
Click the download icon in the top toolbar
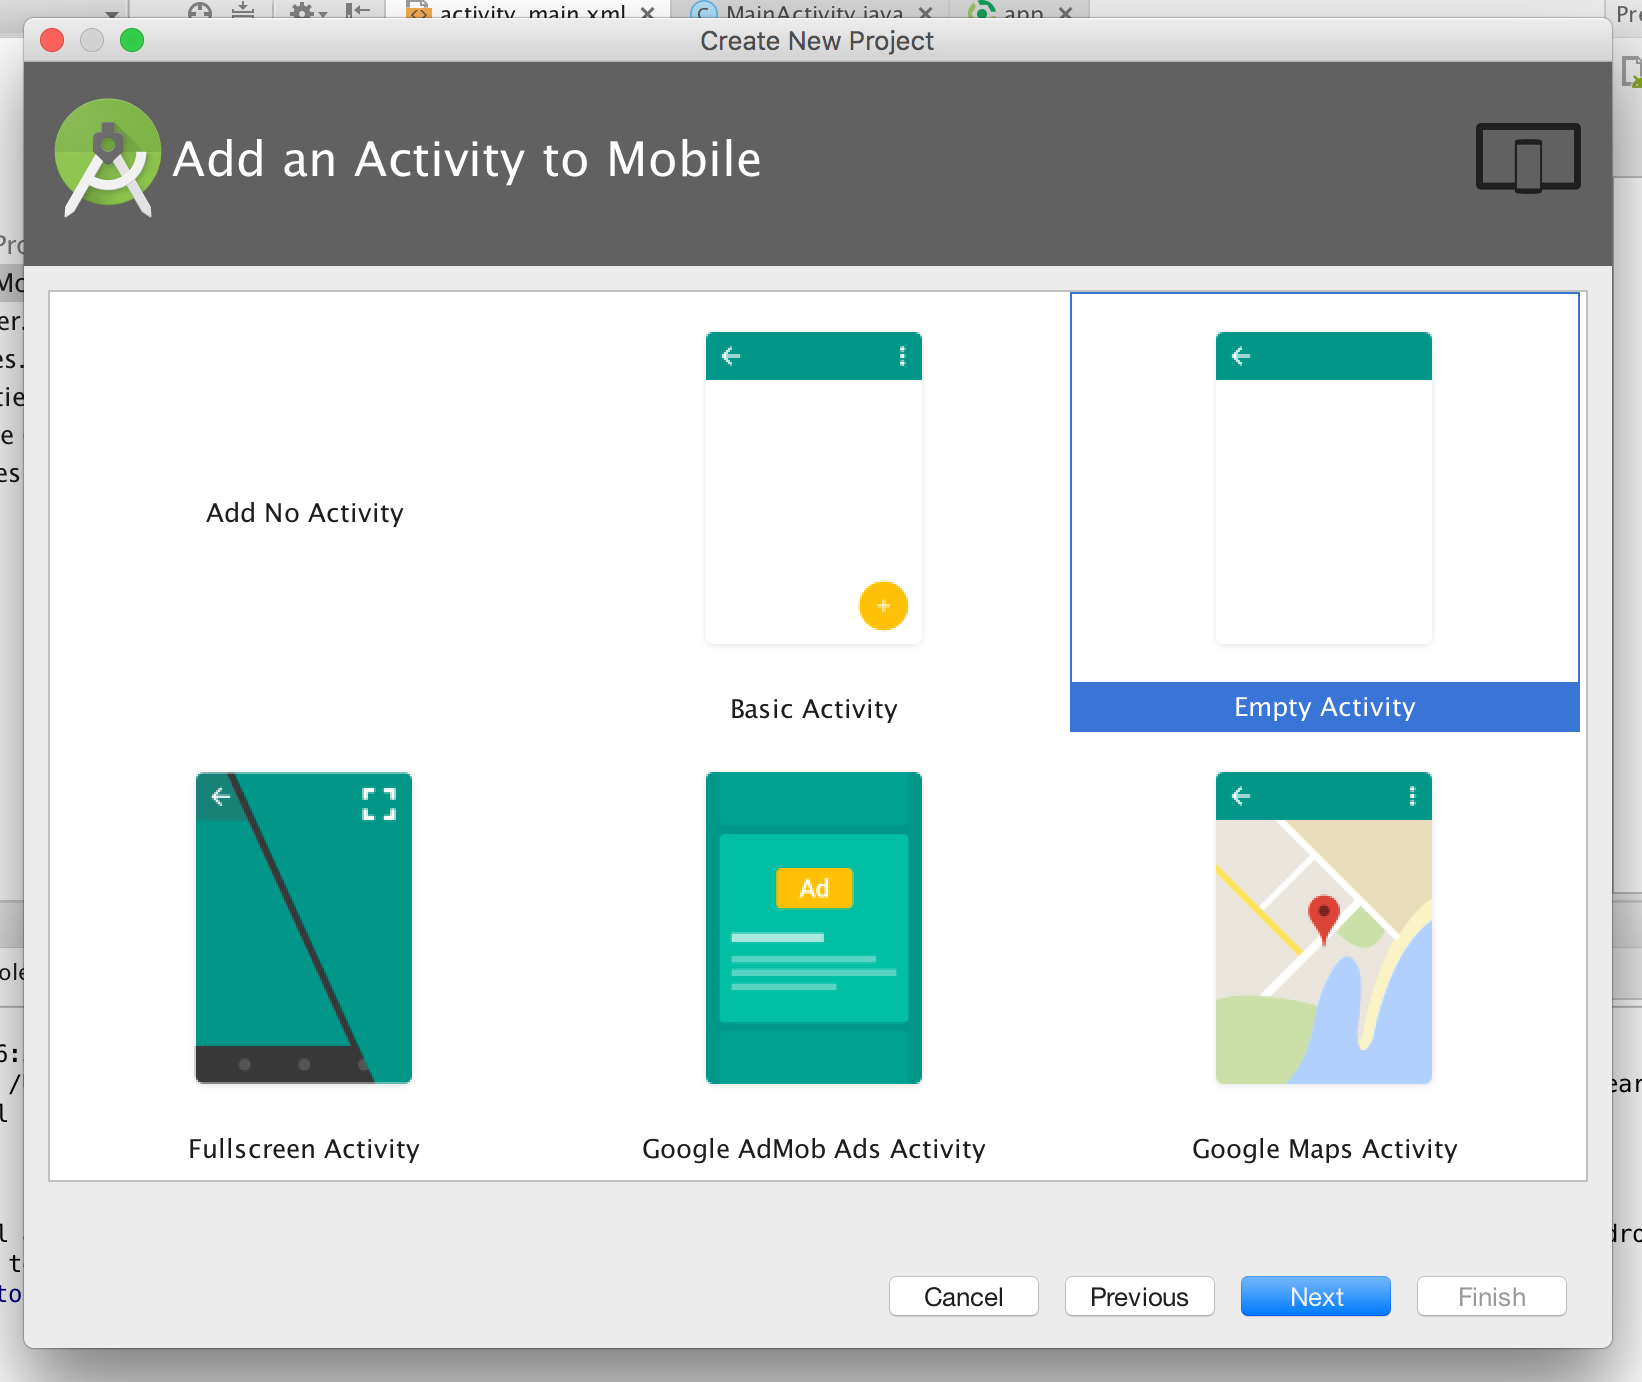pyautogui.click(x=243, y=10)
